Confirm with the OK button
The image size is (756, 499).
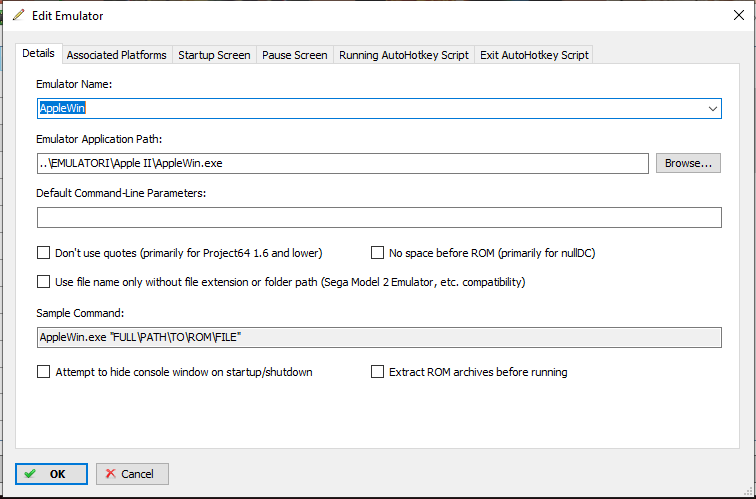click(52, 474)
